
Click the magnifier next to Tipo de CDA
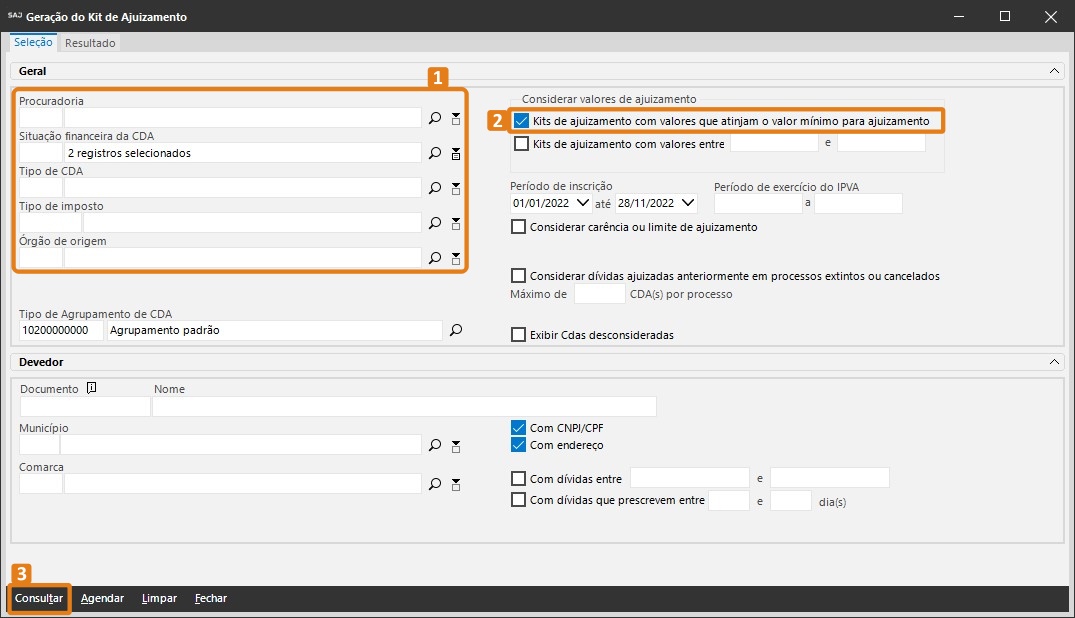(435, 188)
